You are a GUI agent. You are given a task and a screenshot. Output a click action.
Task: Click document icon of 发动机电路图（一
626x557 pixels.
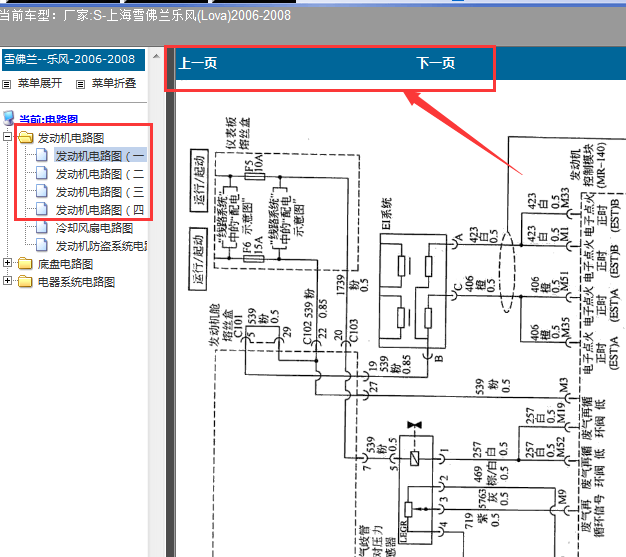(x=42, y=155)
